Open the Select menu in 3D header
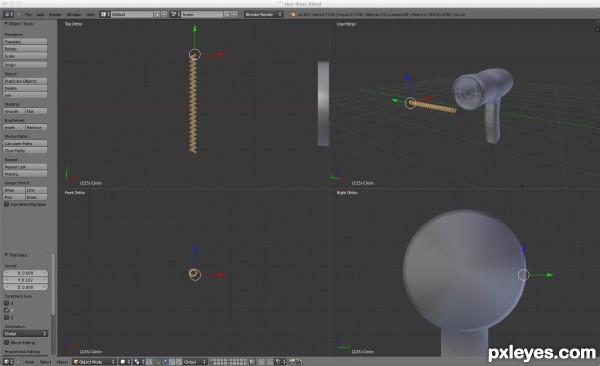The height and width of the screenshot is (366, 600). click(x=45, y=361)
